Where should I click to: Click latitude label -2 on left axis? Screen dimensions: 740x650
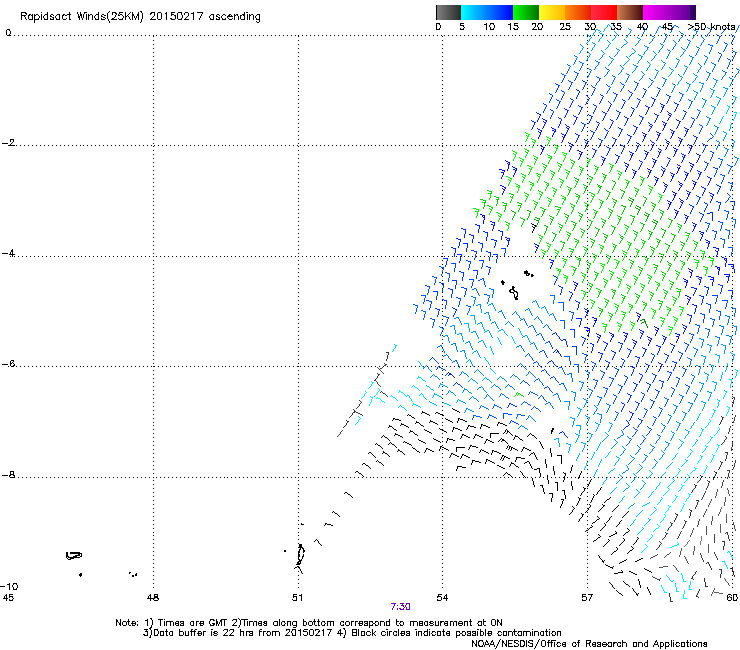click(x=8, y=143)
